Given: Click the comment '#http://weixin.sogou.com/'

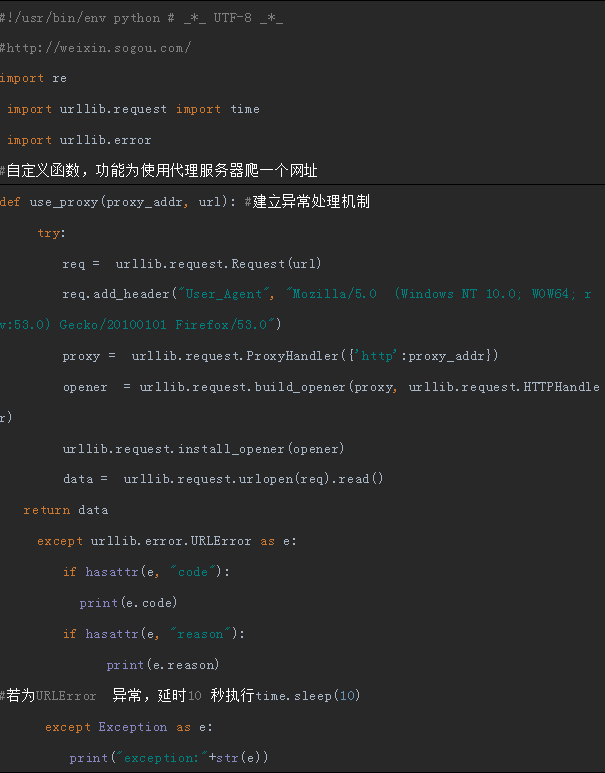Looking at the screenshot, I should [x=95, y=48].
